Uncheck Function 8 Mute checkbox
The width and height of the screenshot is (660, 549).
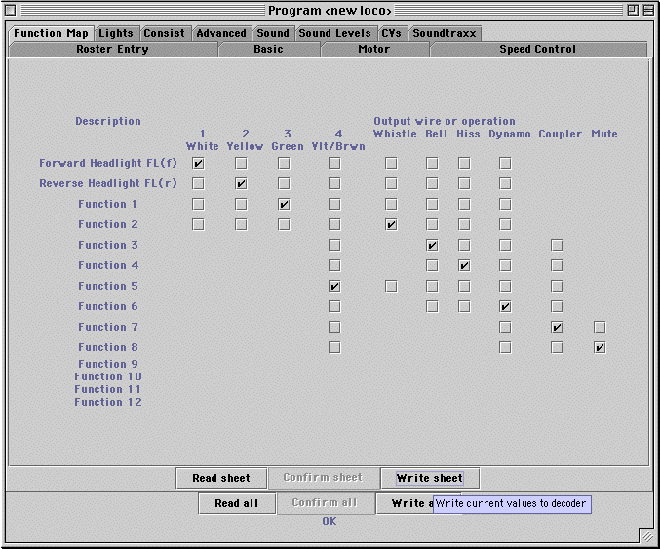click(600, 348)
